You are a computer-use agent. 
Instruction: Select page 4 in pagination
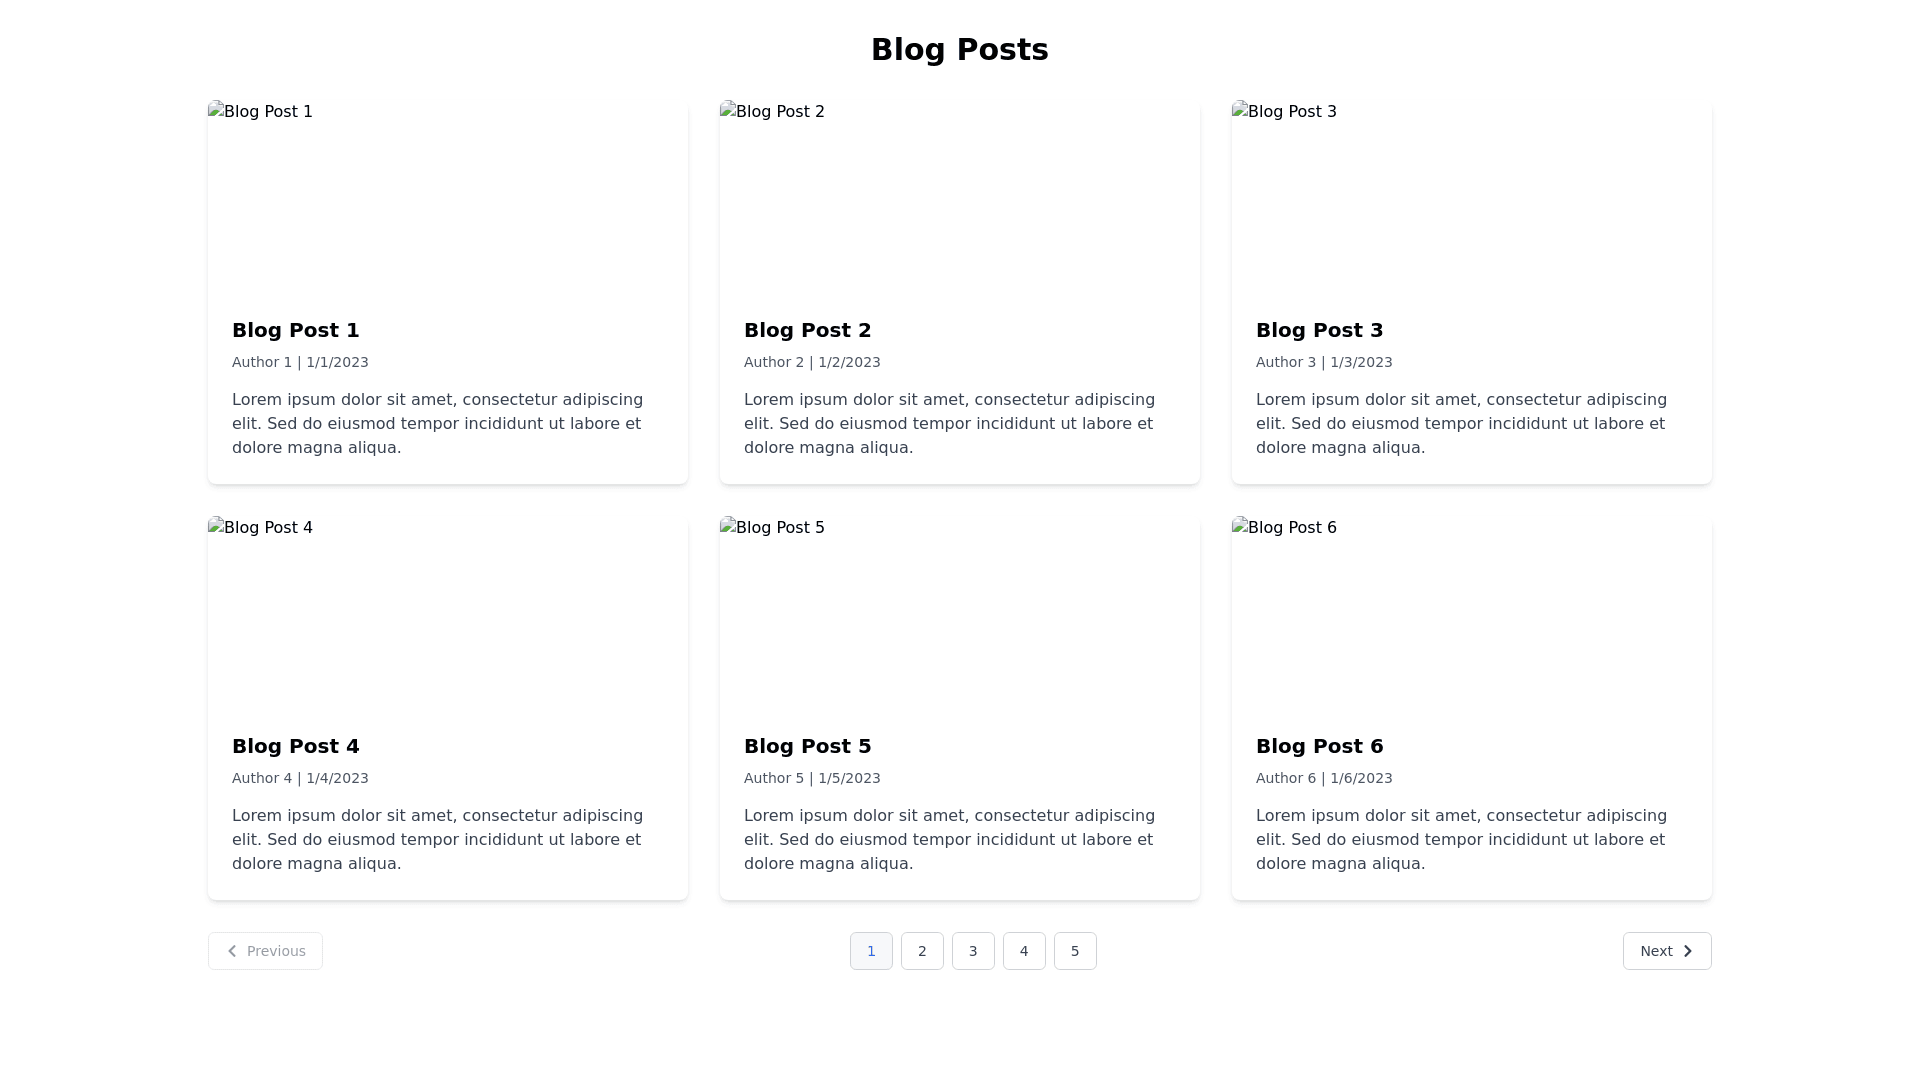(x=1024, y=951)
